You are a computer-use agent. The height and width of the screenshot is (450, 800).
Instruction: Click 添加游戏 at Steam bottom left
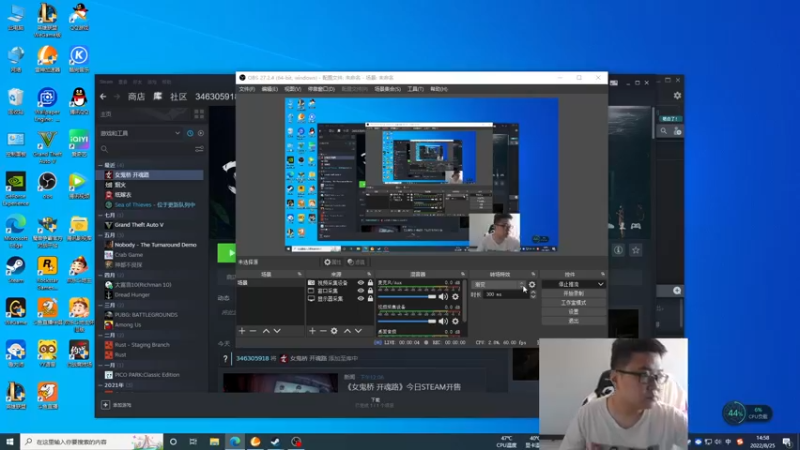coord(117,405)
